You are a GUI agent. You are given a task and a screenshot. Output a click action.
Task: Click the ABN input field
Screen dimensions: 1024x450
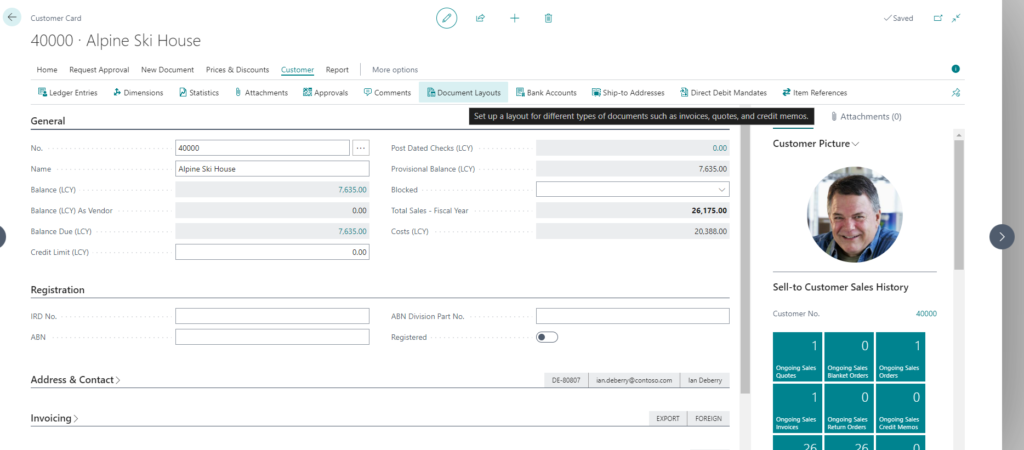pyautogui.click(x=272, y=337)
